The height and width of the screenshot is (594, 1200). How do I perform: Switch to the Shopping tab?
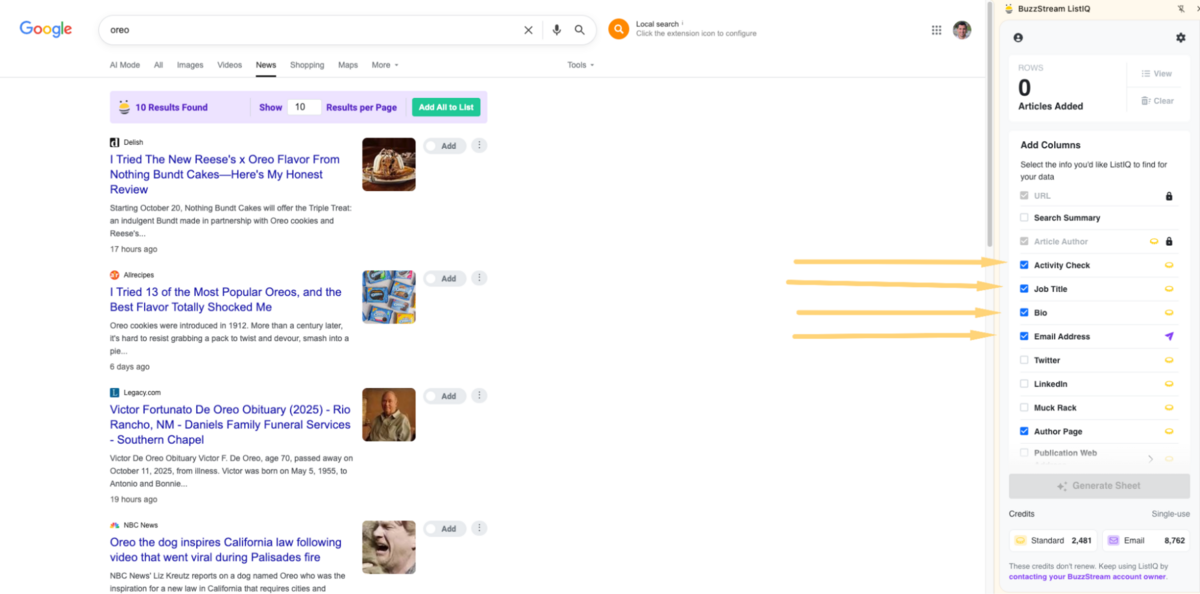307,65
